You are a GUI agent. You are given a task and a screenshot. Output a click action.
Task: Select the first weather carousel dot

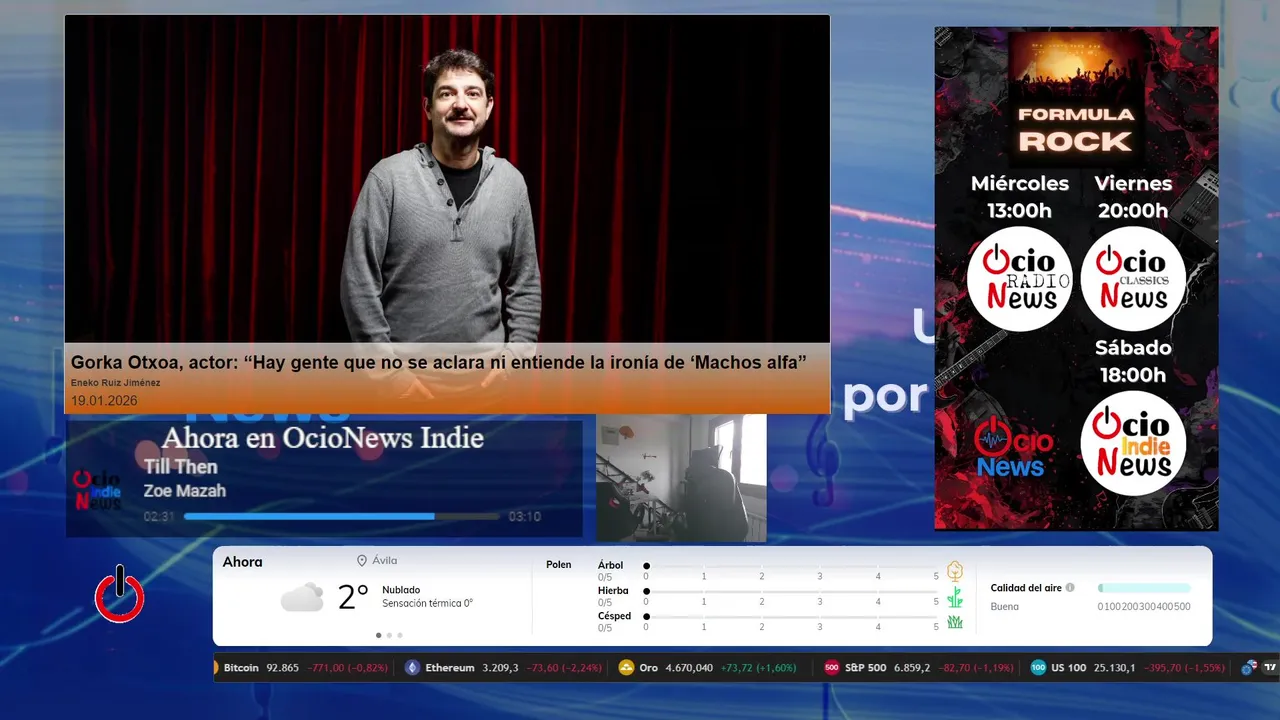[378, 635]
